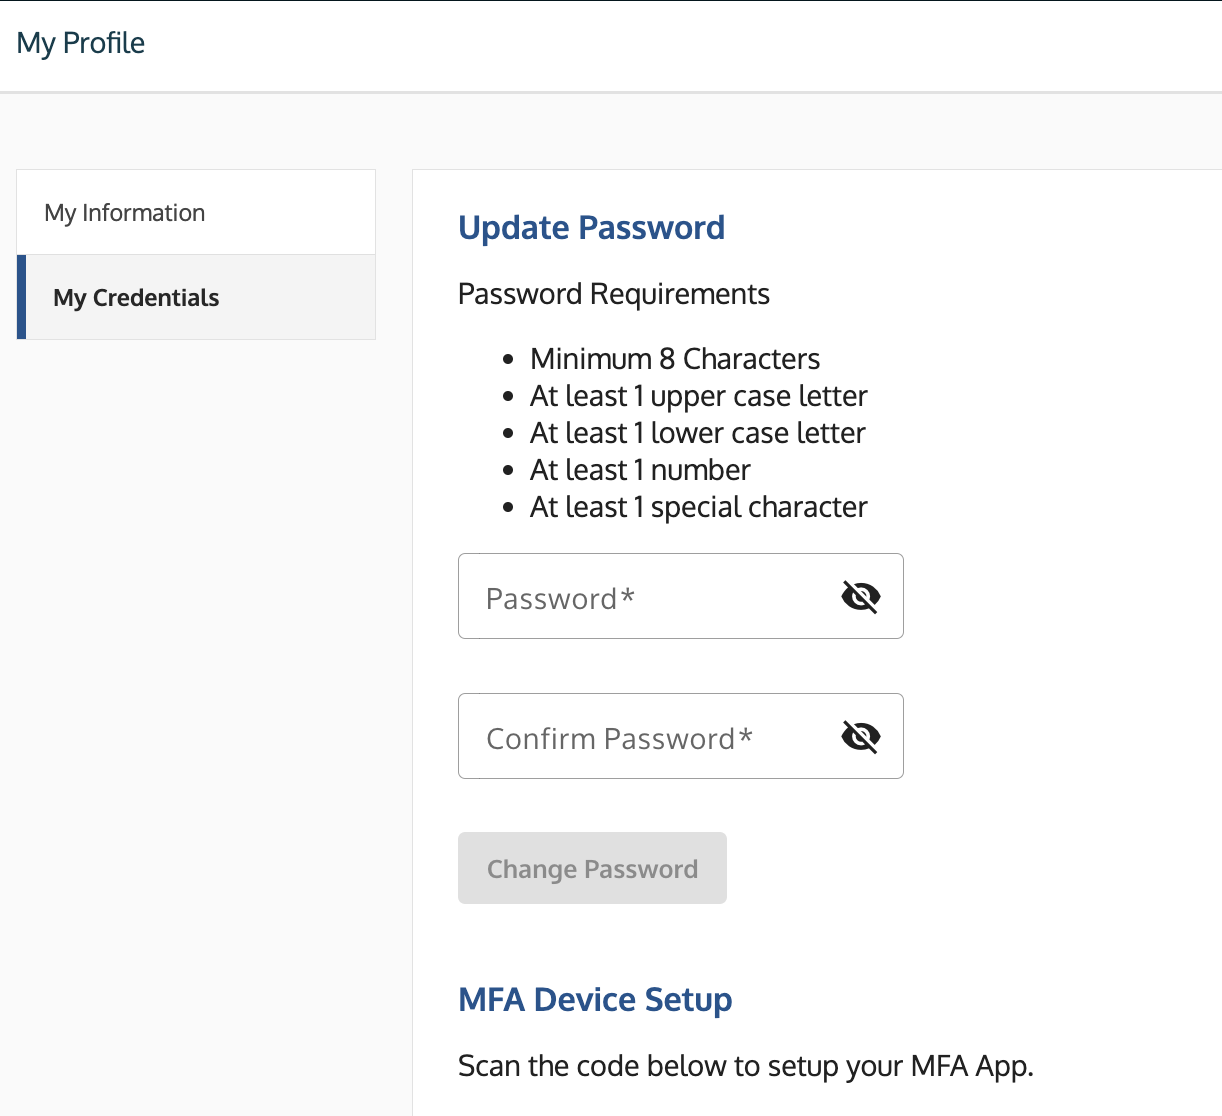Click the MFA Device Setup heading
This screenshot has height=1116, width=1222.
pos(595,999)
